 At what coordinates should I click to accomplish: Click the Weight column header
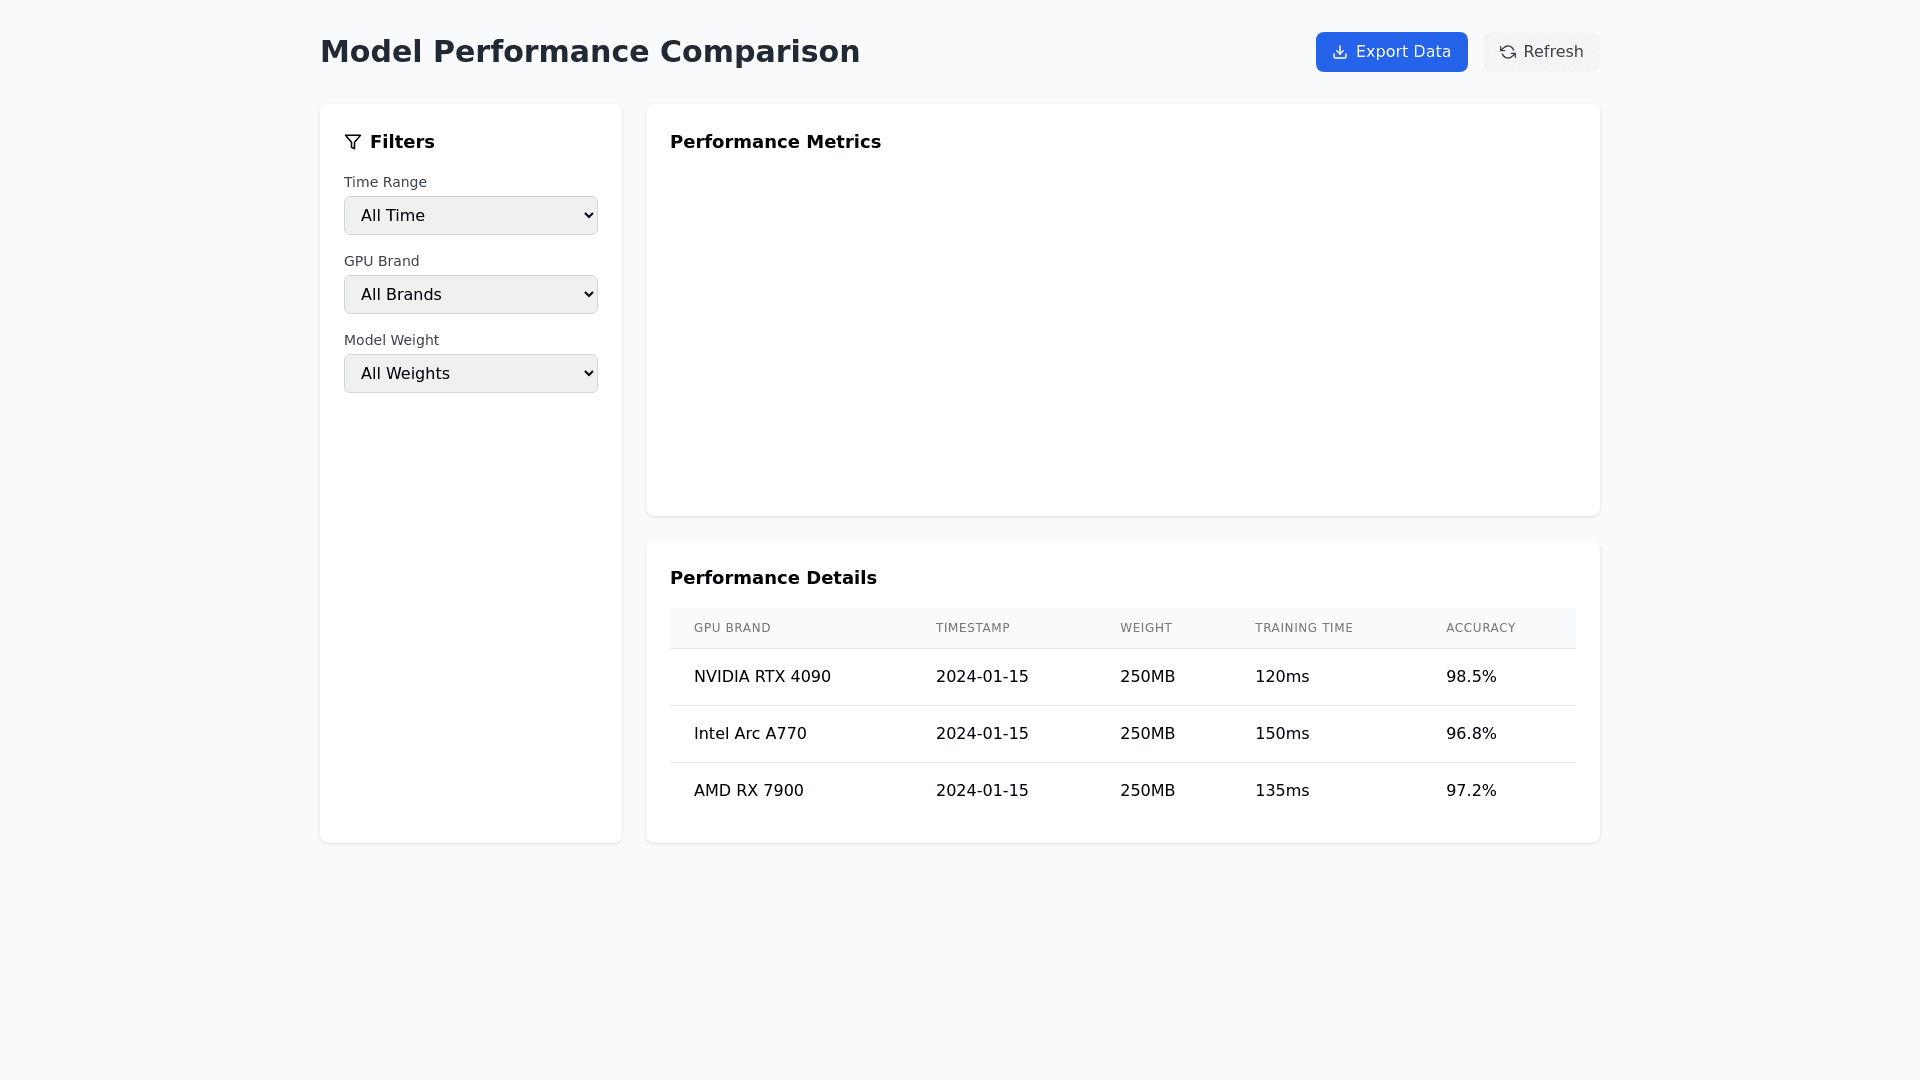tap(1146, 628)
